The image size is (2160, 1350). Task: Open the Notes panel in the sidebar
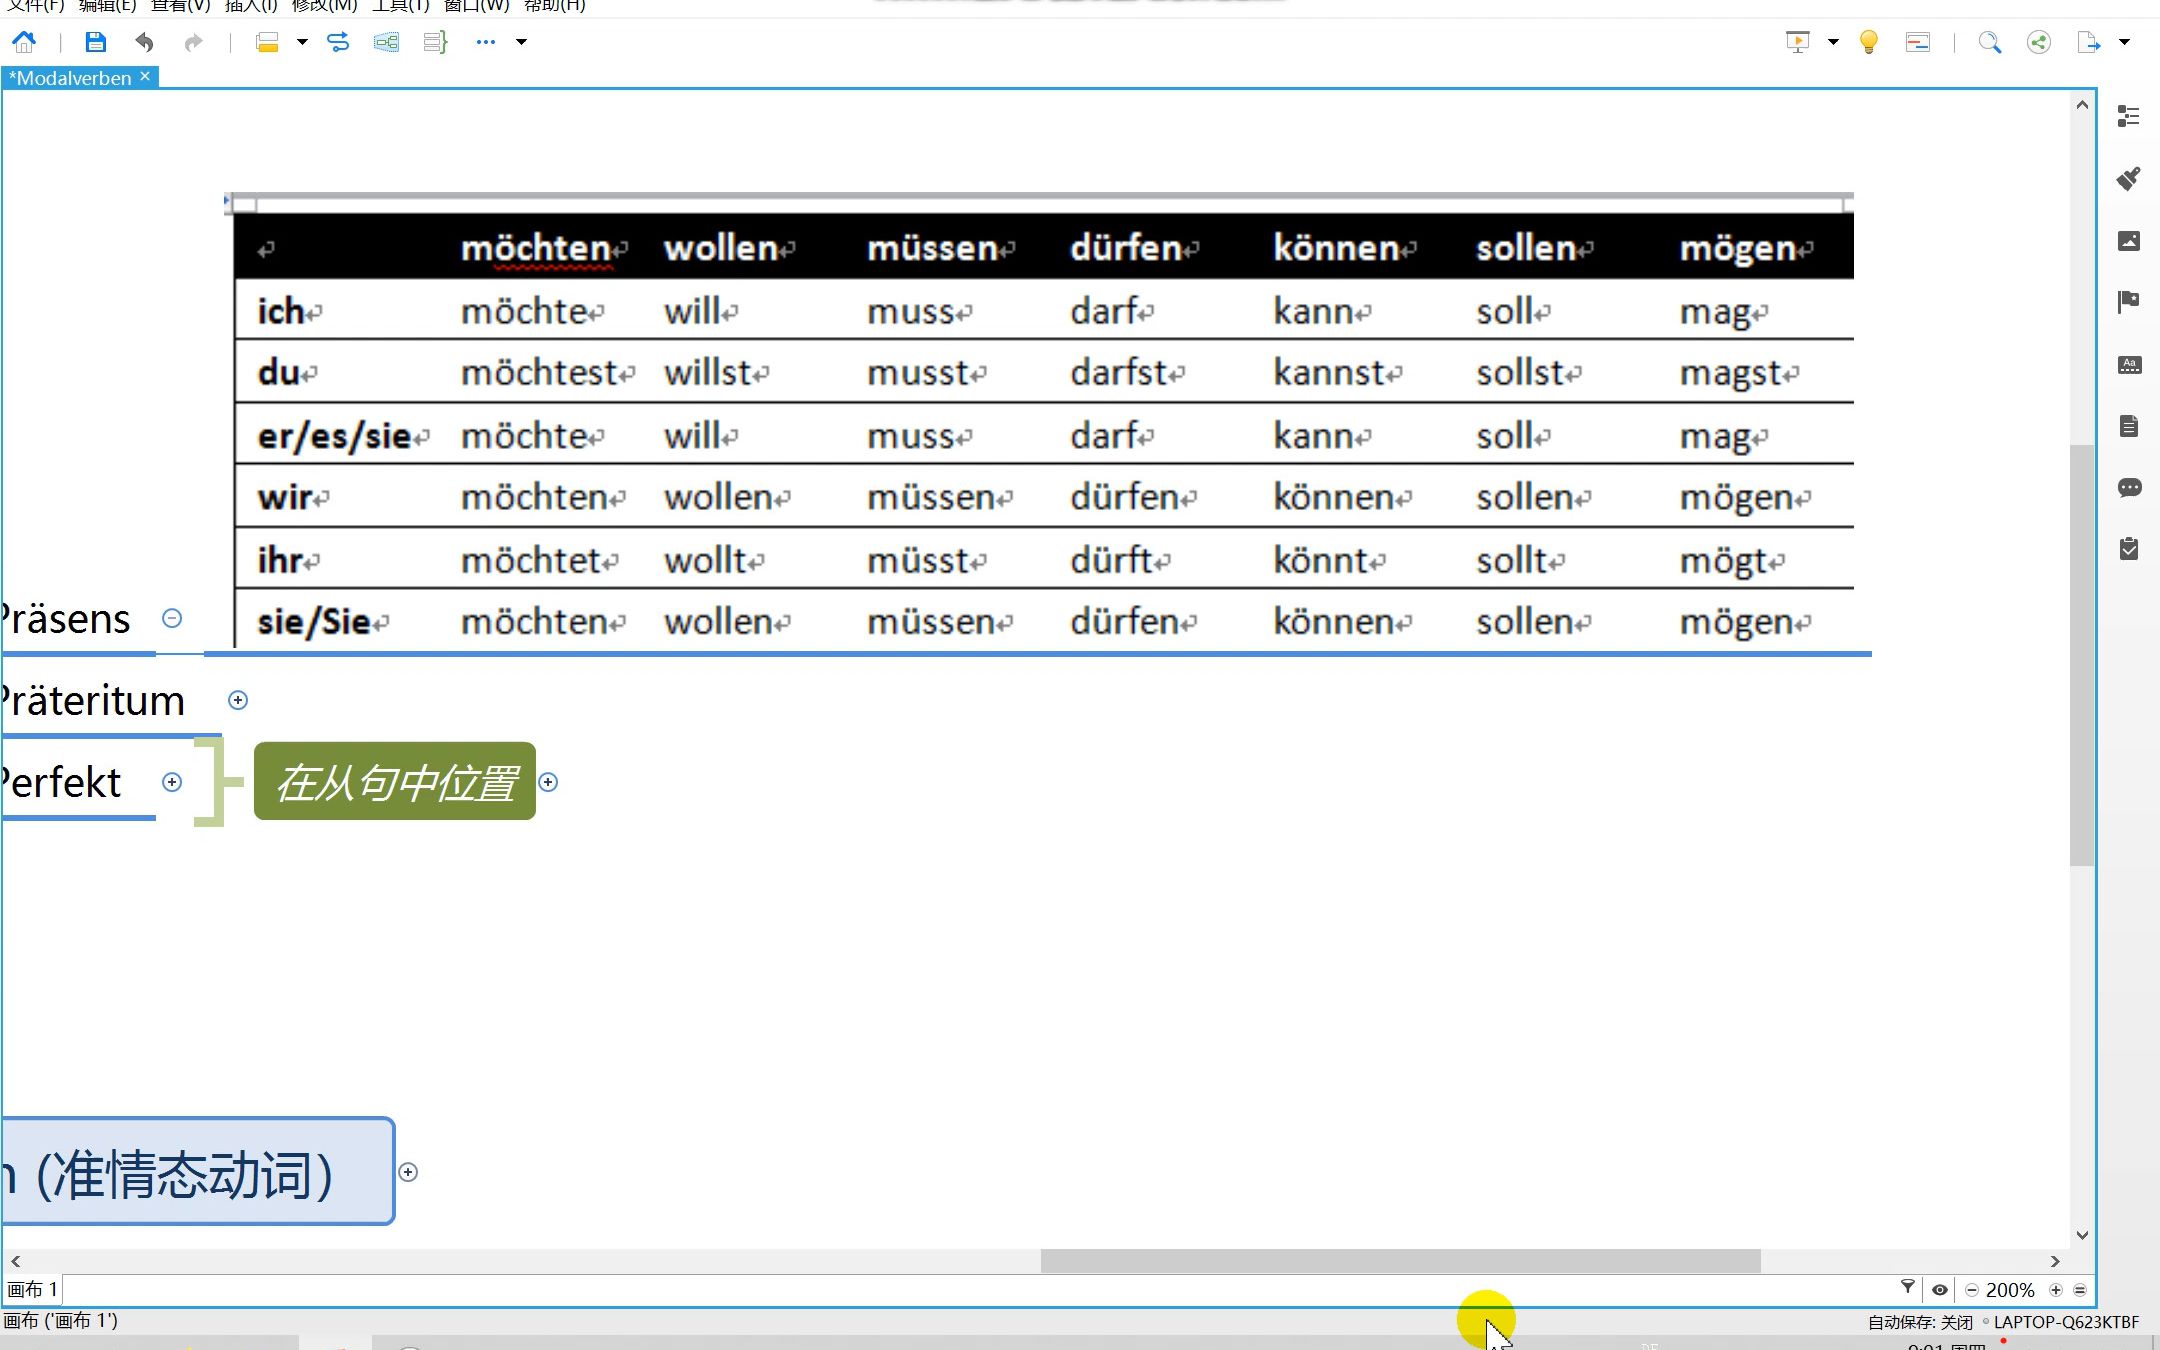coord(2129,427)
